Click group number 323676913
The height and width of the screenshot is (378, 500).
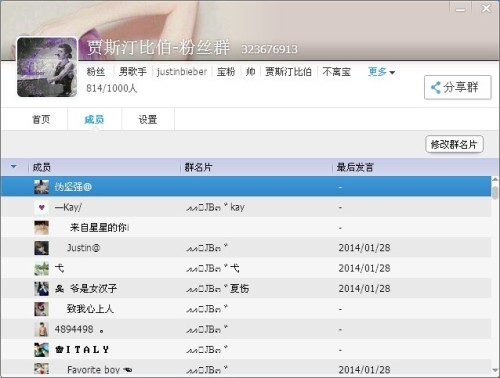pos(269,49)
